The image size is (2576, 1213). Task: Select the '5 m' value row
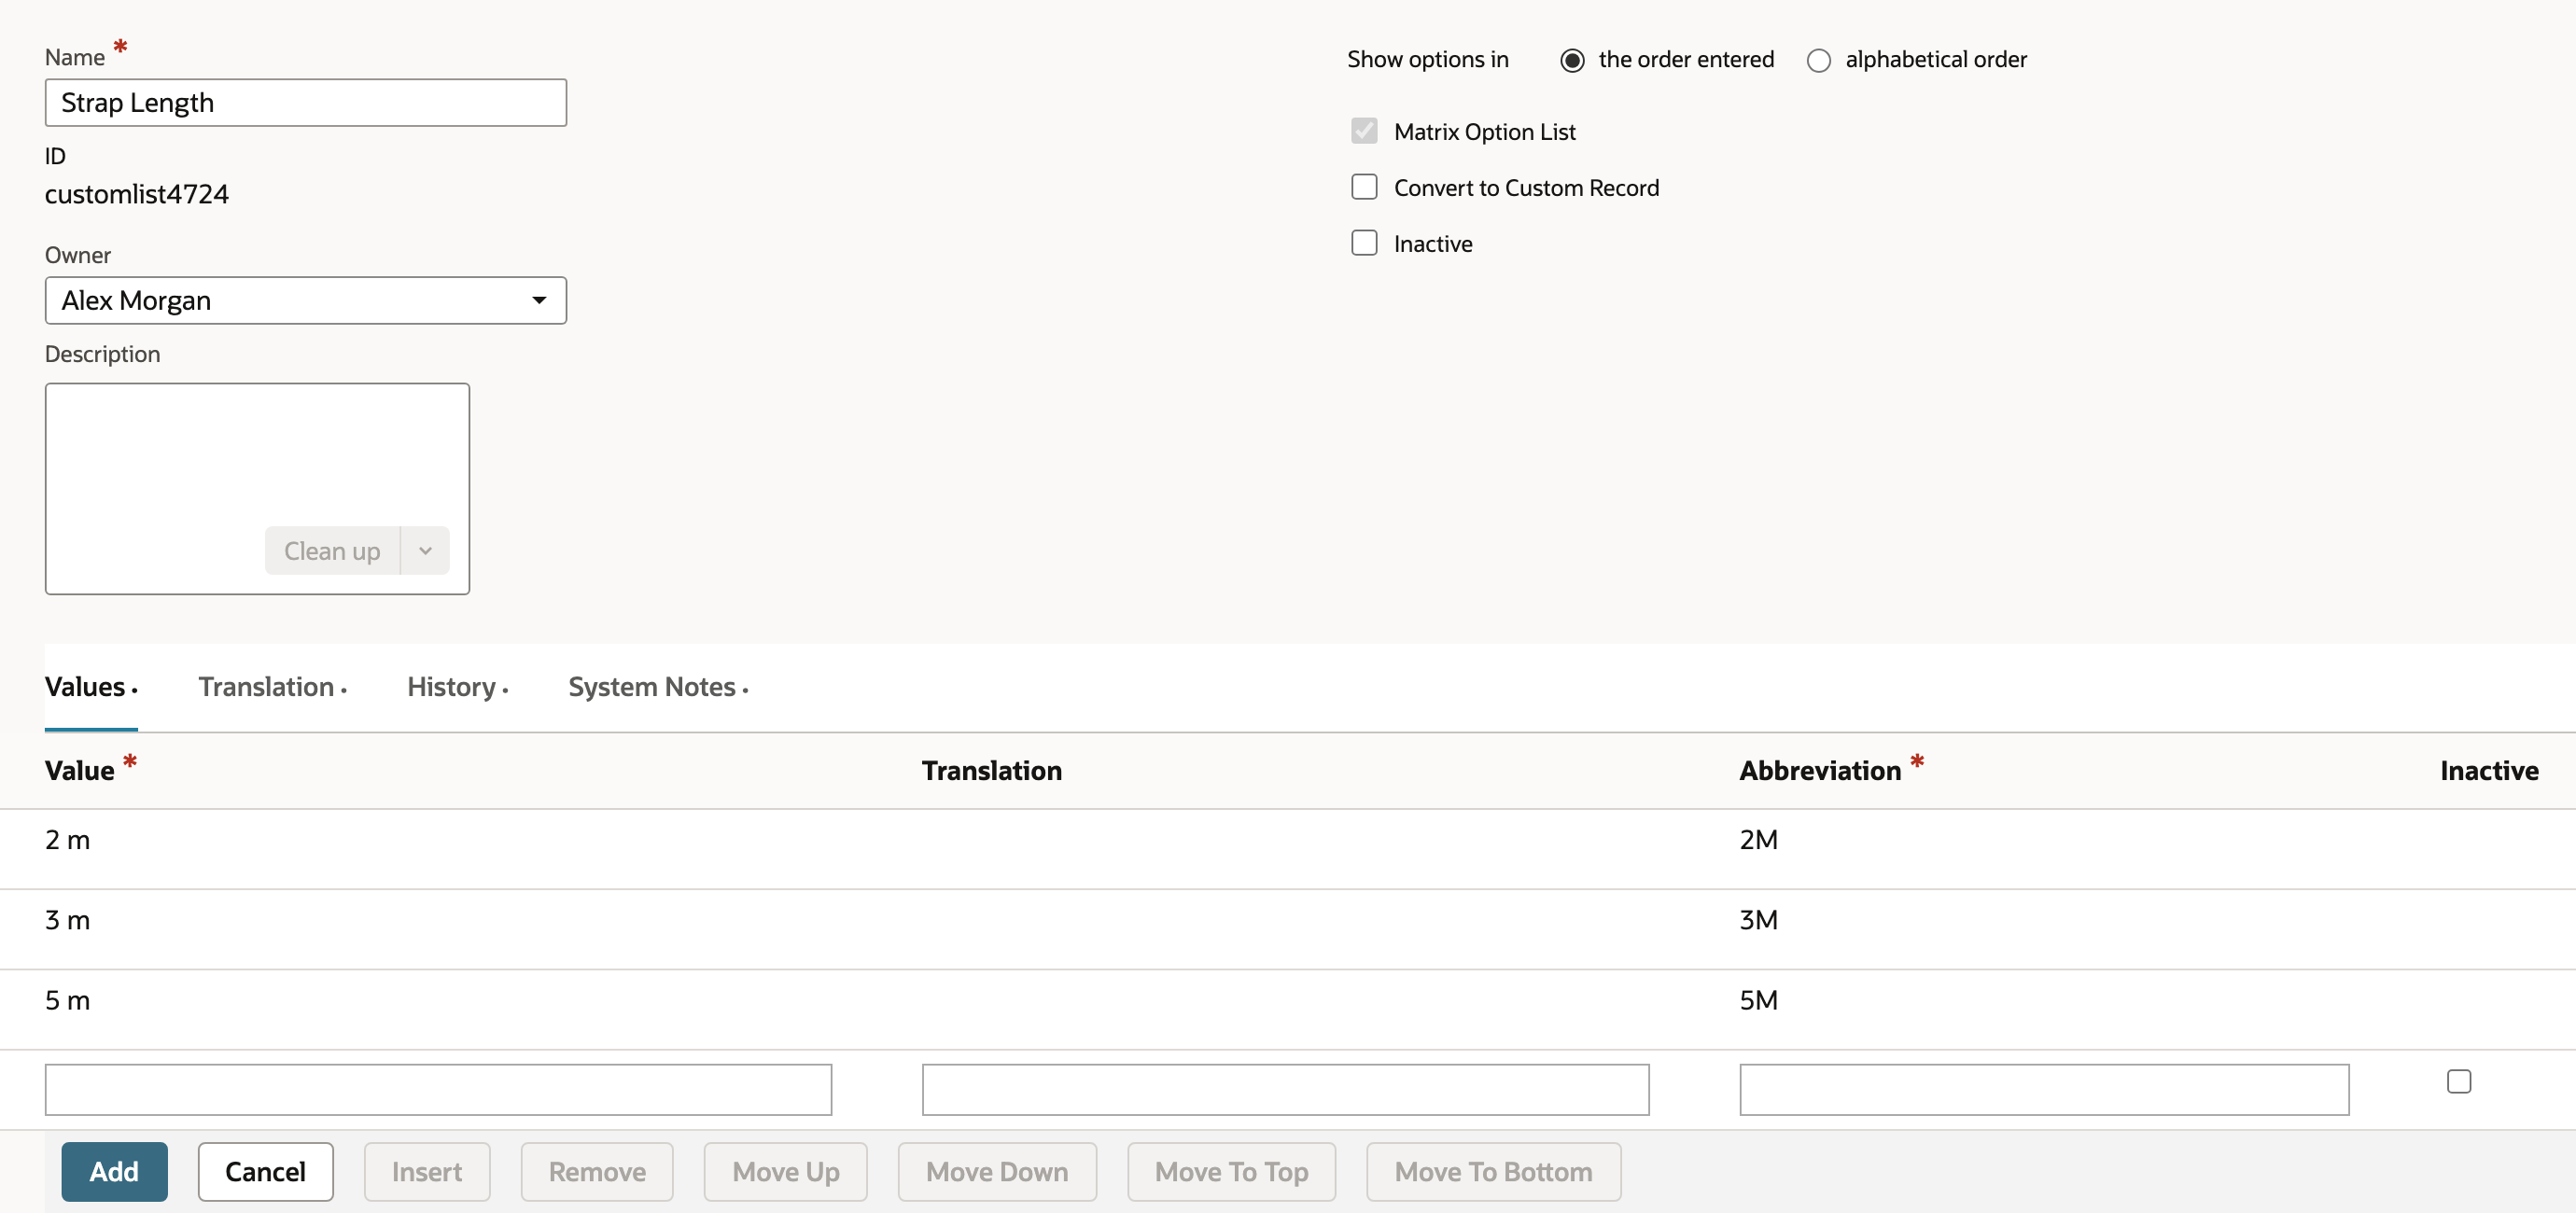coord(1288,1009)
